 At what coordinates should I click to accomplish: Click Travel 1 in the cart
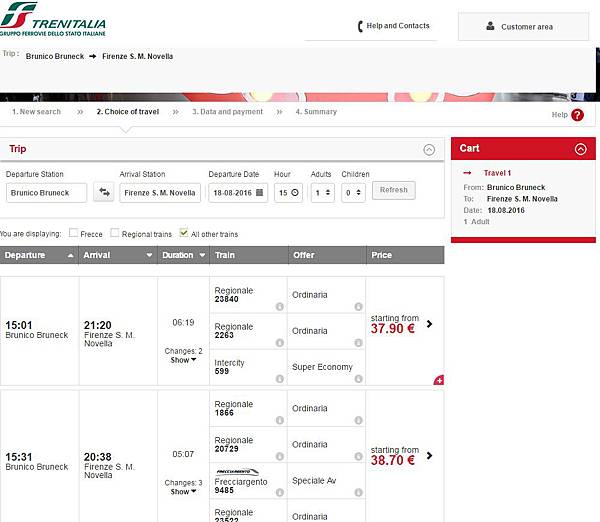tap(497, 173)
